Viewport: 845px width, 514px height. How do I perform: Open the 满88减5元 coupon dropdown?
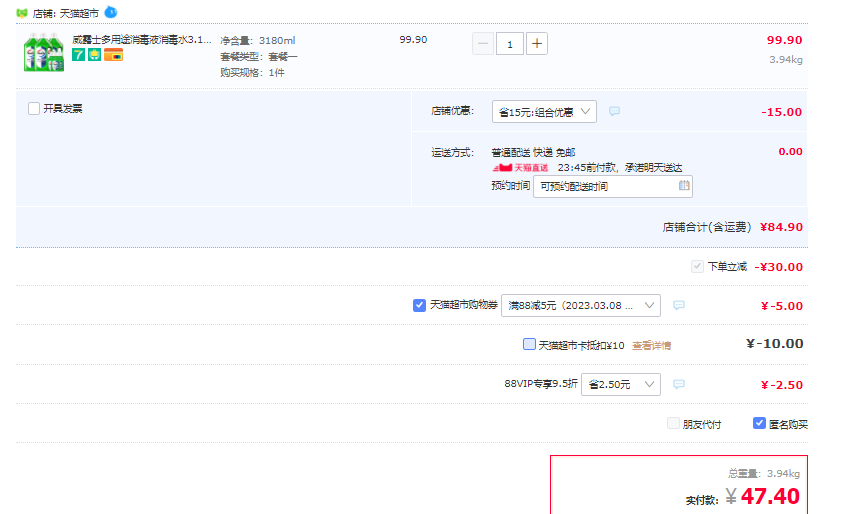(x=581, y=305)
